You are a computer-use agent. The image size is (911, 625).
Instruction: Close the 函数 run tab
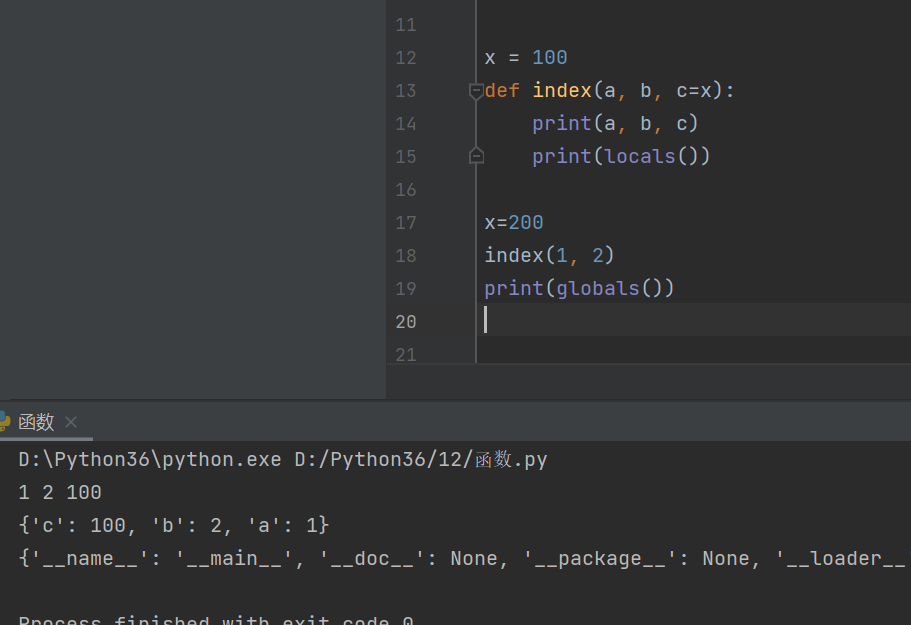71,422
